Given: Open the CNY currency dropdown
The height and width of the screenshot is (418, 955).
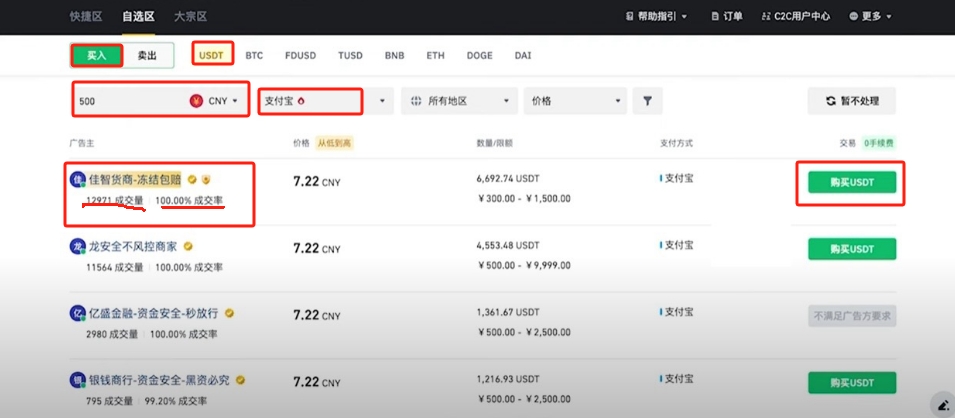Looking at the screenshot, I should click(215, 101).
